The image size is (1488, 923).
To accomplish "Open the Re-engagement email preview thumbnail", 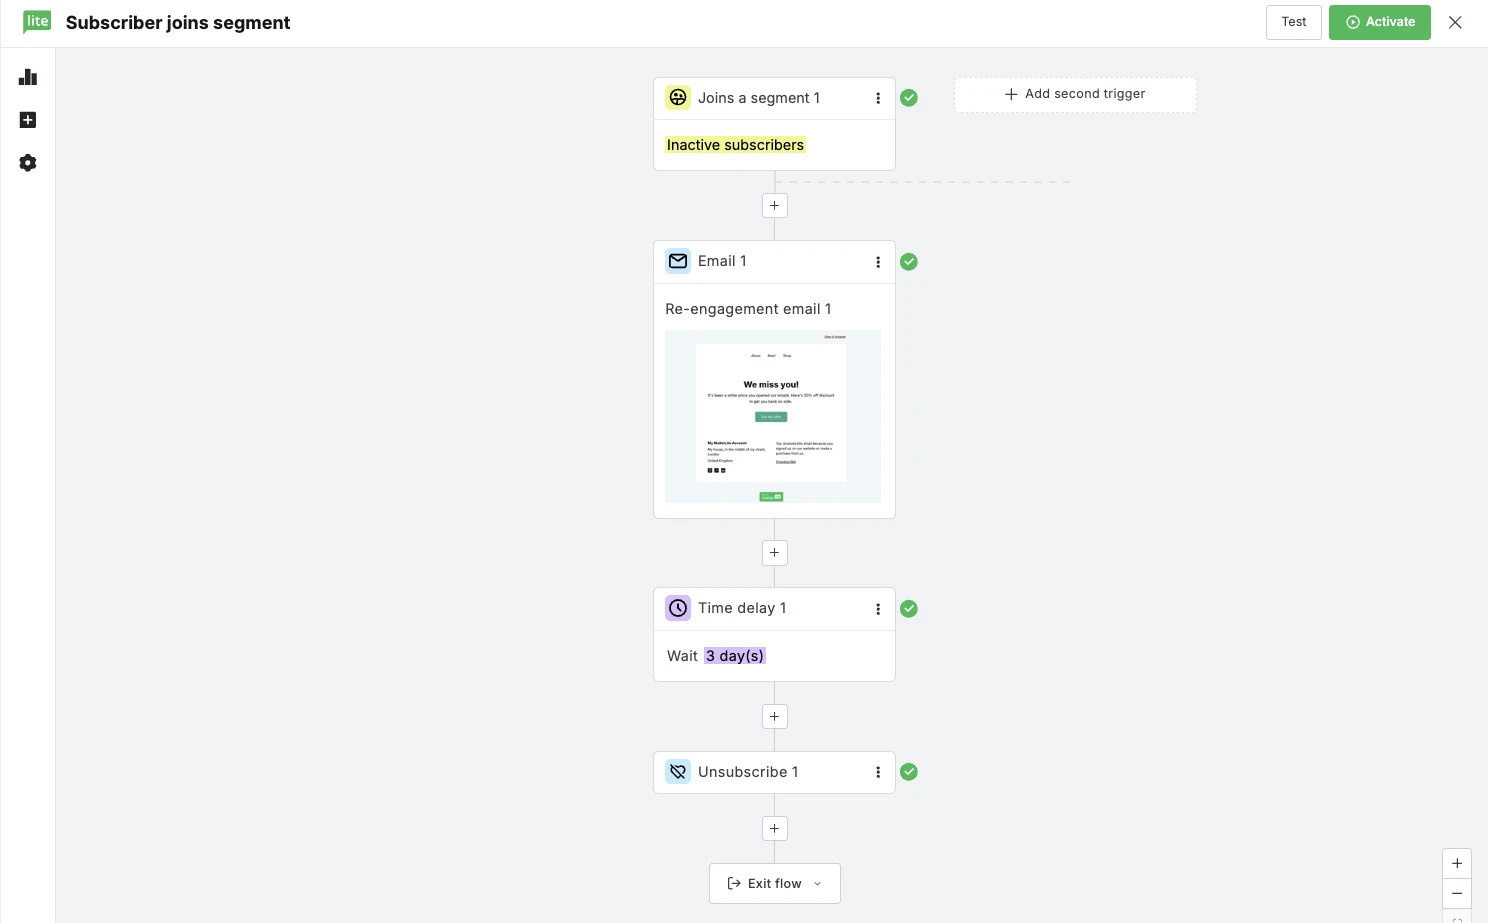I will click(x=773, y=416).
